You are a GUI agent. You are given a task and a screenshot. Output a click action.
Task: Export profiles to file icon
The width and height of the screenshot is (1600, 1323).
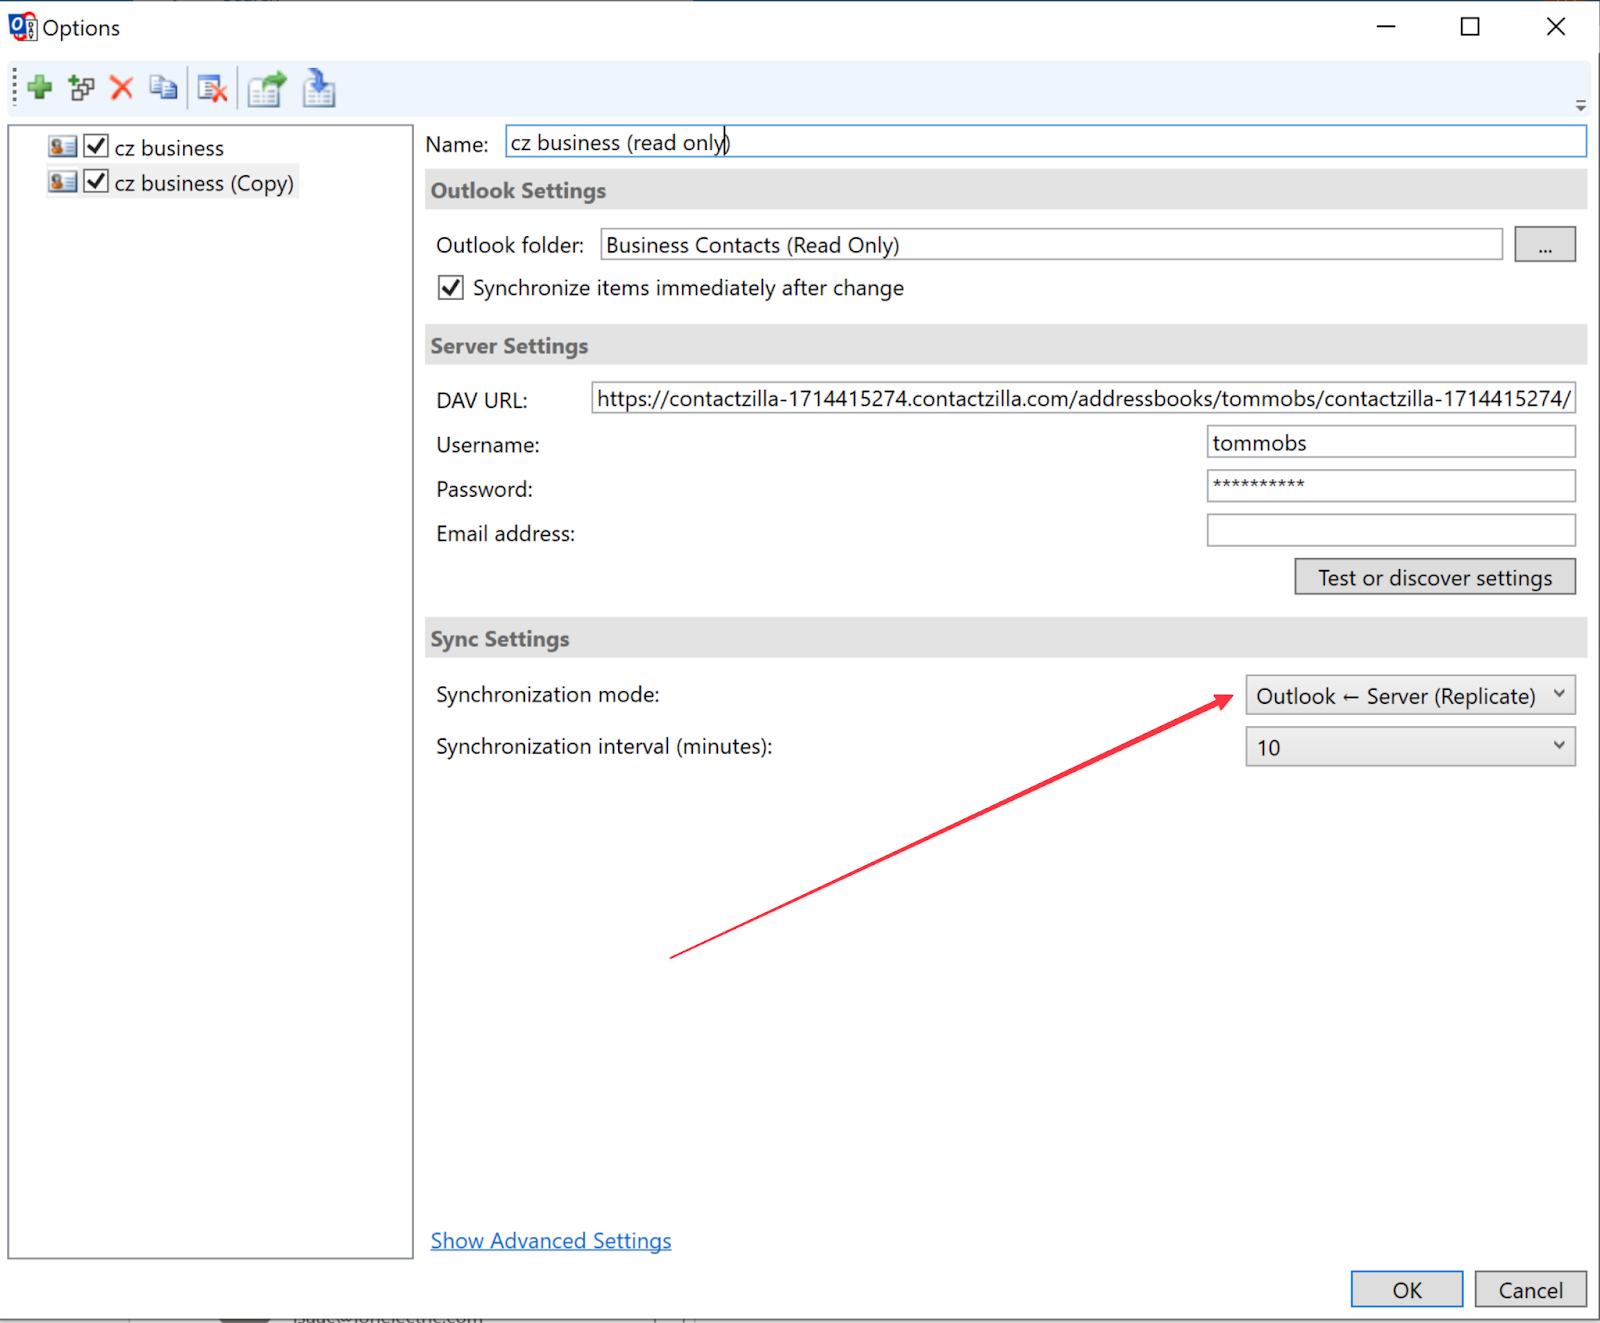pyautogui.click(x=267, y=89)
